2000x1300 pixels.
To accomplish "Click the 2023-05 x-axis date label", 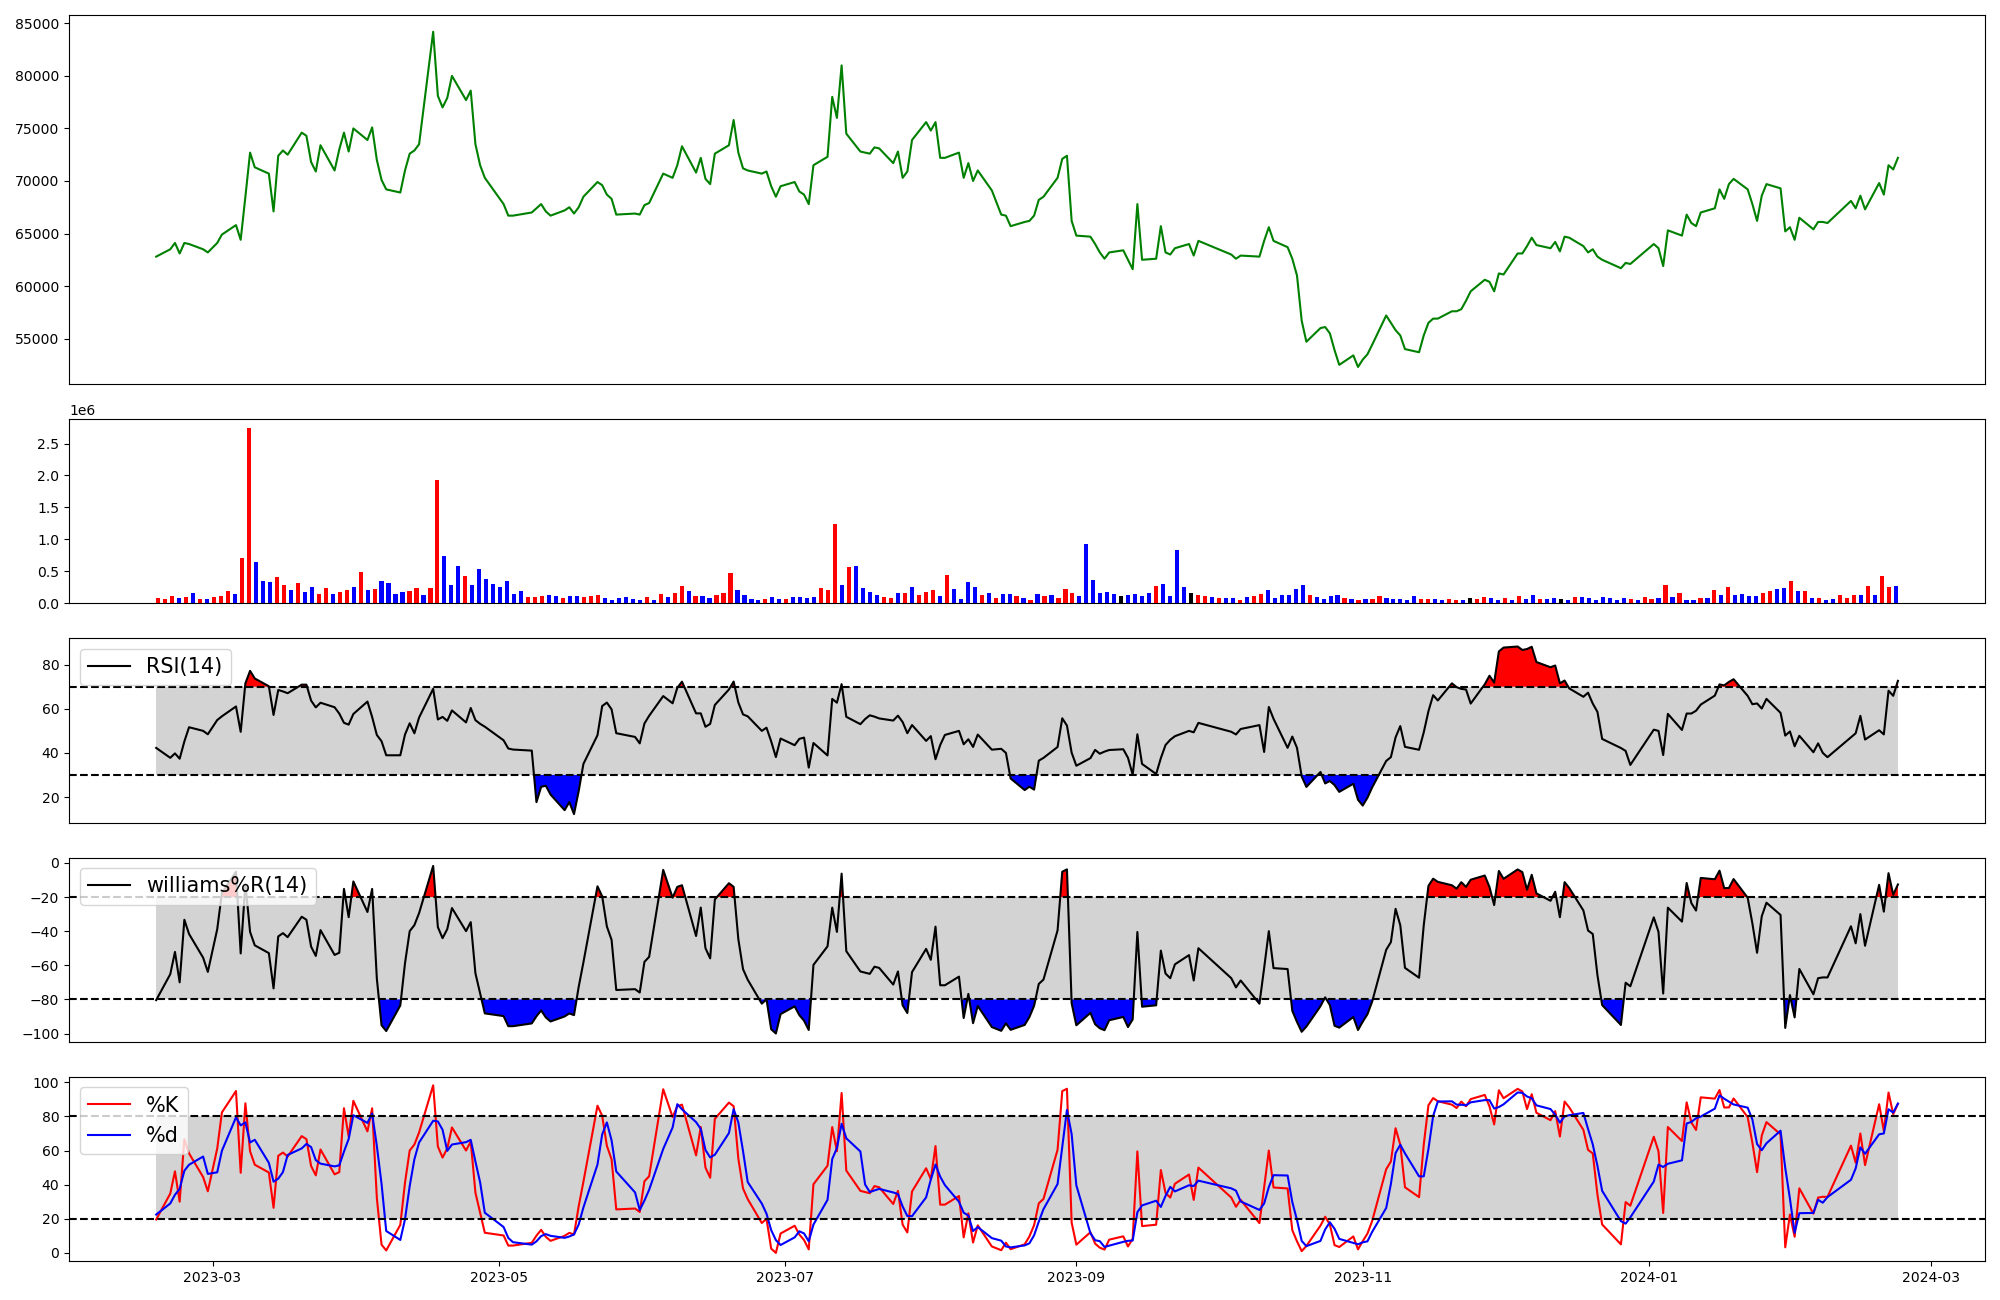I will coord(498,1277).
